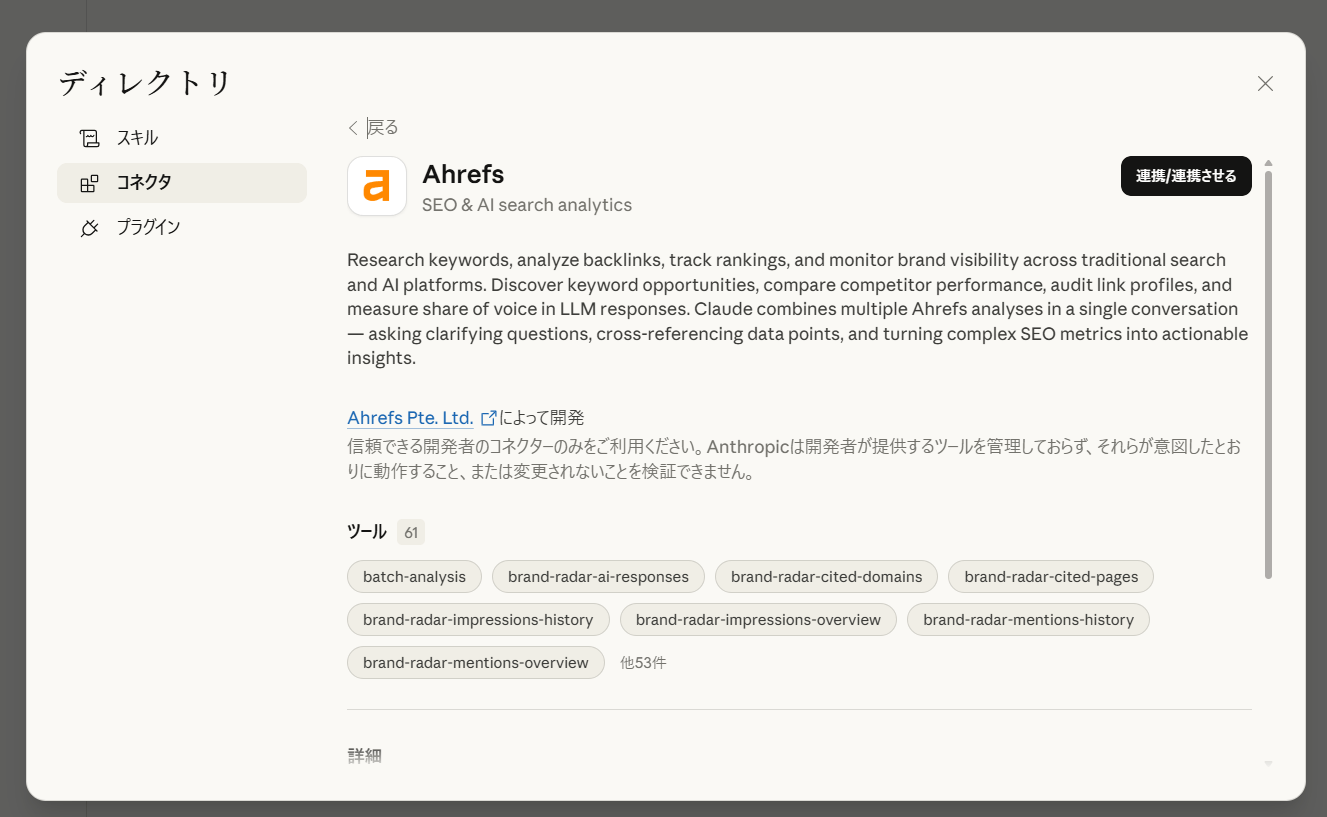Switch to the プラグイン section
Viewport: 1327px width, 817px height.
coord(148,227)
